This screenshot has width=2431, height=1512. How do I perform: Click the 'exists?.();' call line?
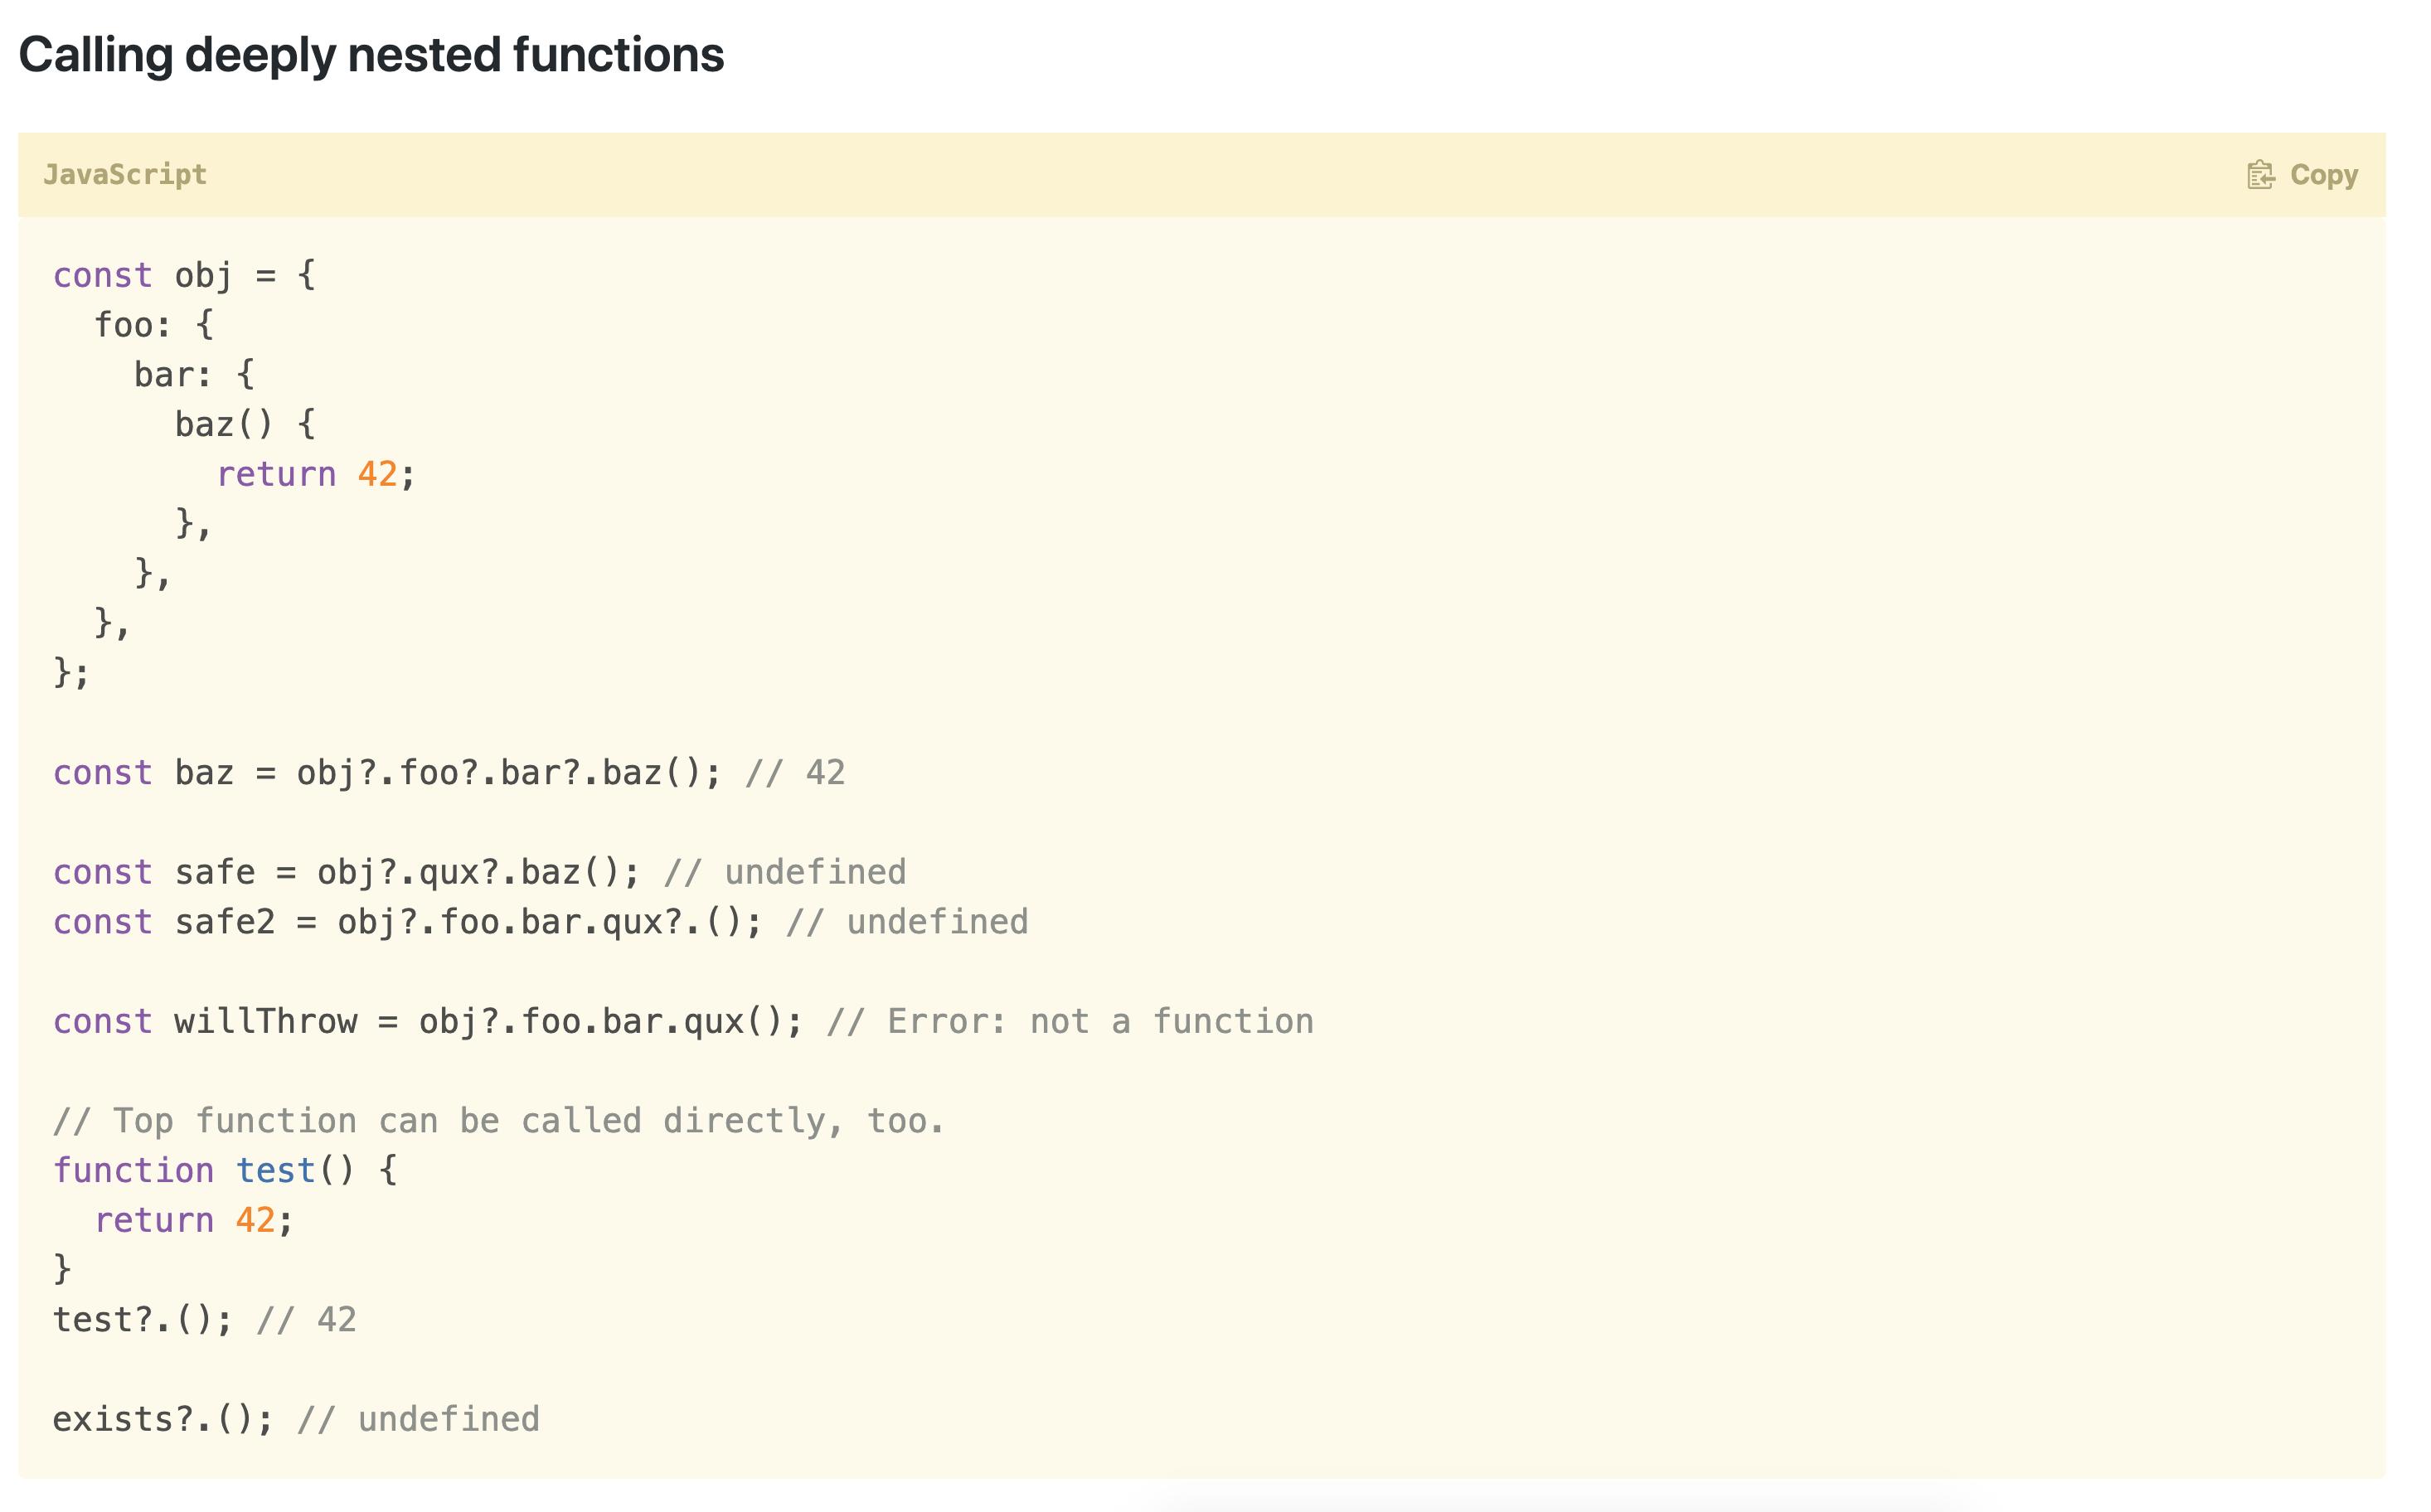click(x=163, y=1419)
